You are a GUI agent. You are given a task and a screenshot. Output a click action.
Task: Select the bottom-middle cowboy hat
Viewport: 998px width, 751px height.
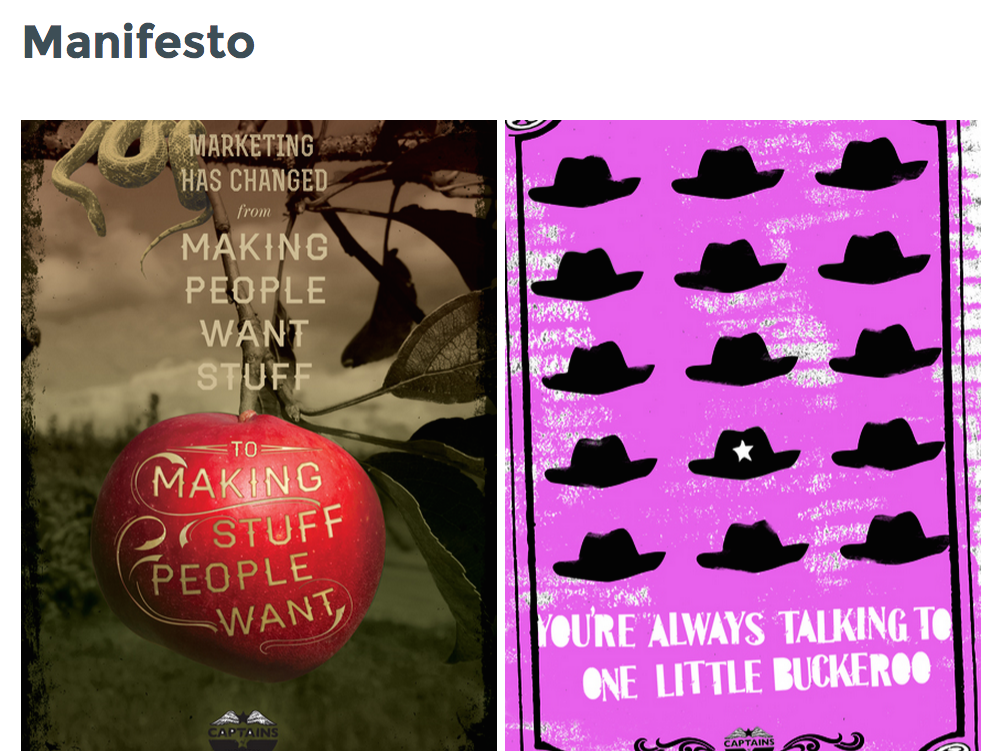[752, 546]
